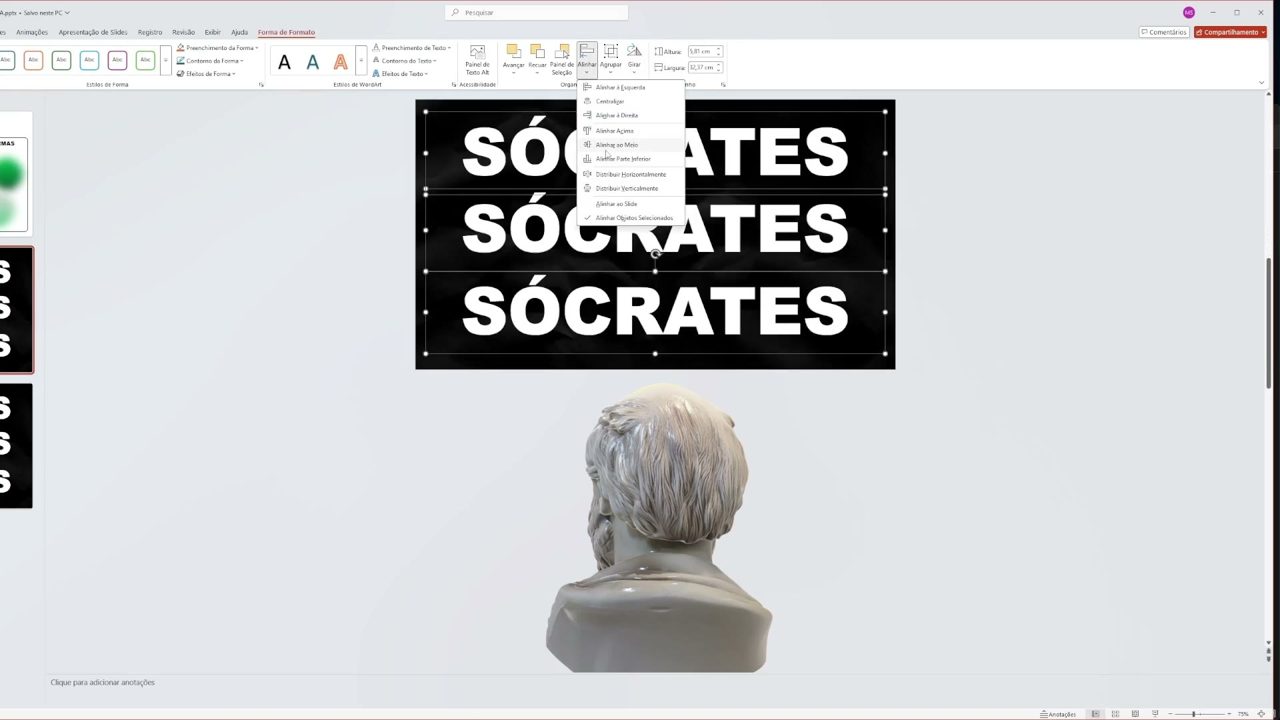Open the Animações ribbon tab
The width and height of the screenshot is (1280, 720).
(x=32, y=32)
